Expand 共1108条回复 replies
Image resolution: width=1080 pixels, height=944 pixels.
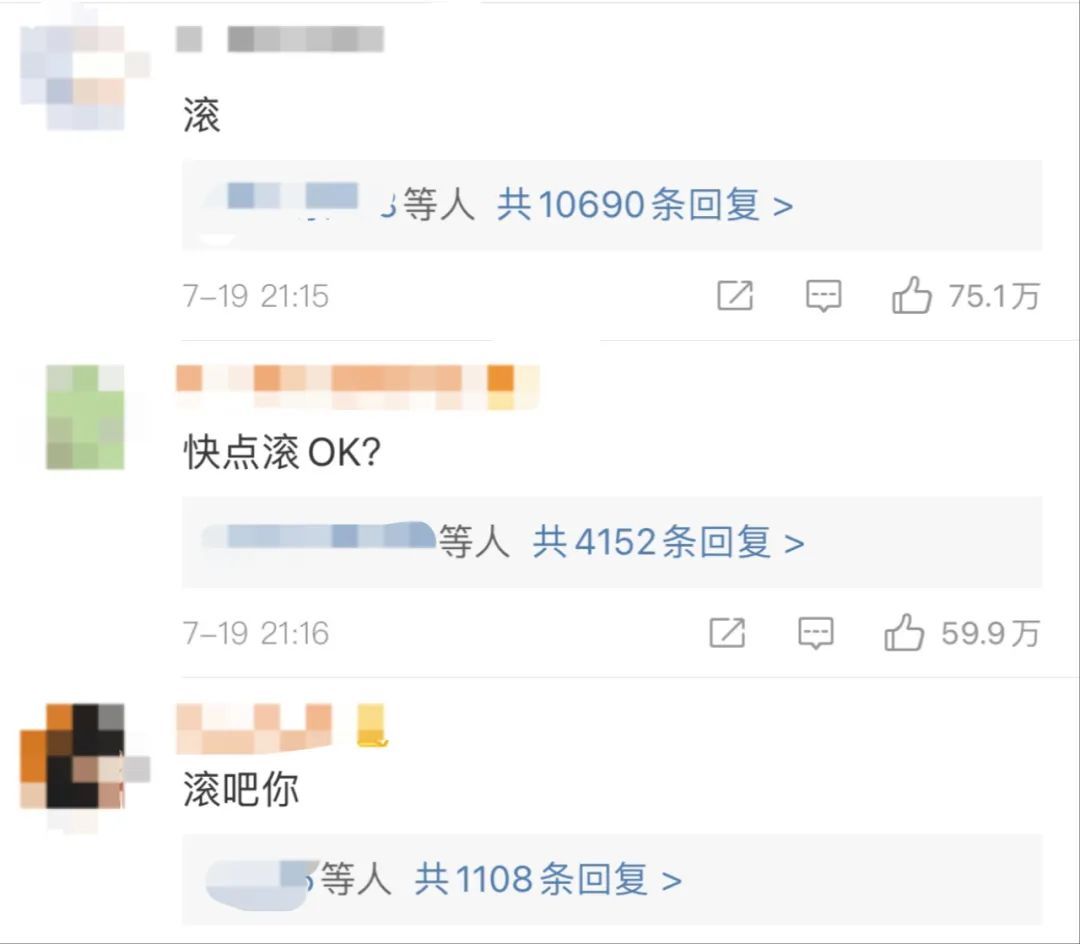(548, 879)
